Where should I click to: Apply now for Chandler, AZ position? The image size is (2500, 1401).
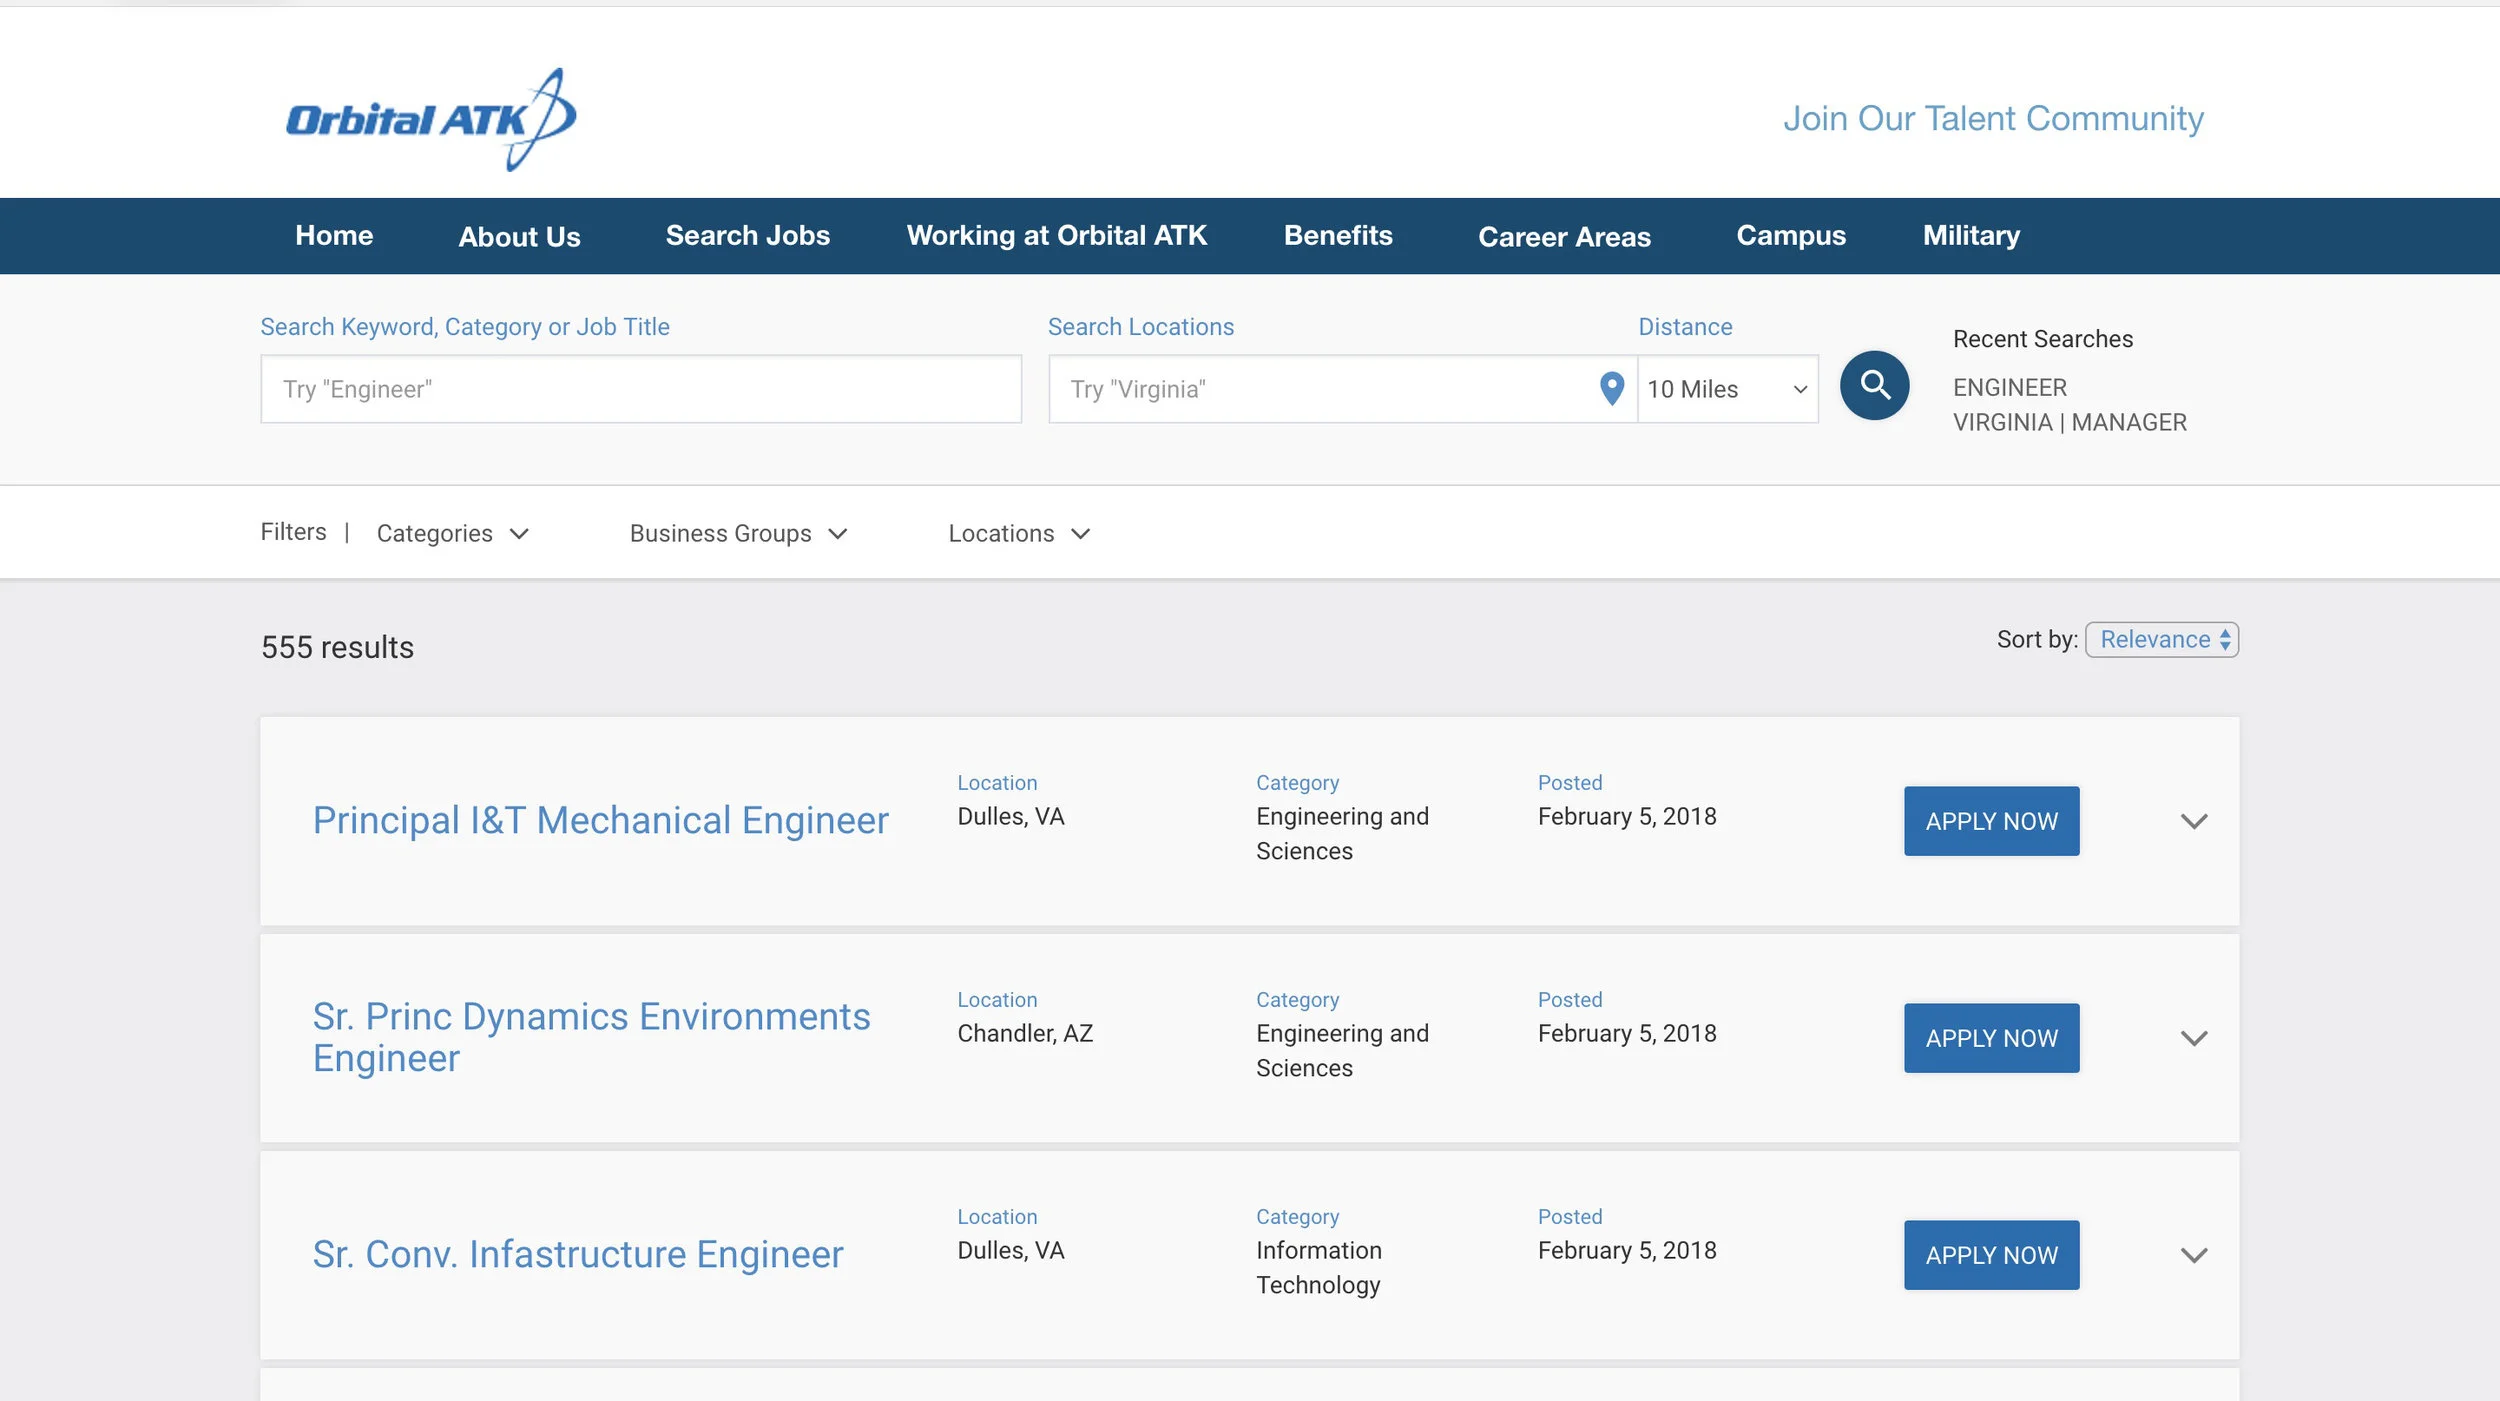click(1990, 1038)
